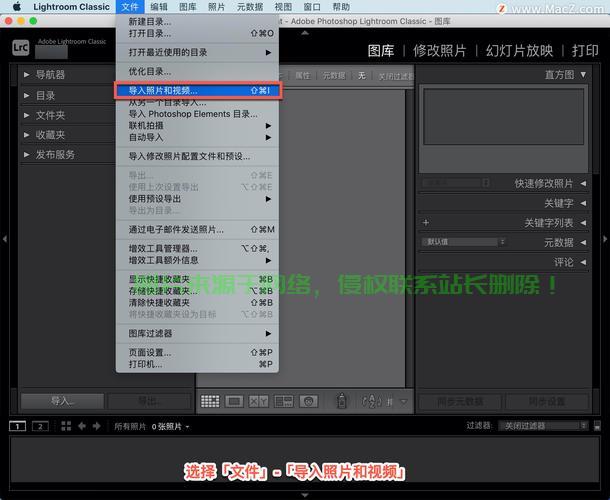This screenshot has width=610, height=500.
Task: Choose 页面设置... menu item
Action: click(198, 353)
